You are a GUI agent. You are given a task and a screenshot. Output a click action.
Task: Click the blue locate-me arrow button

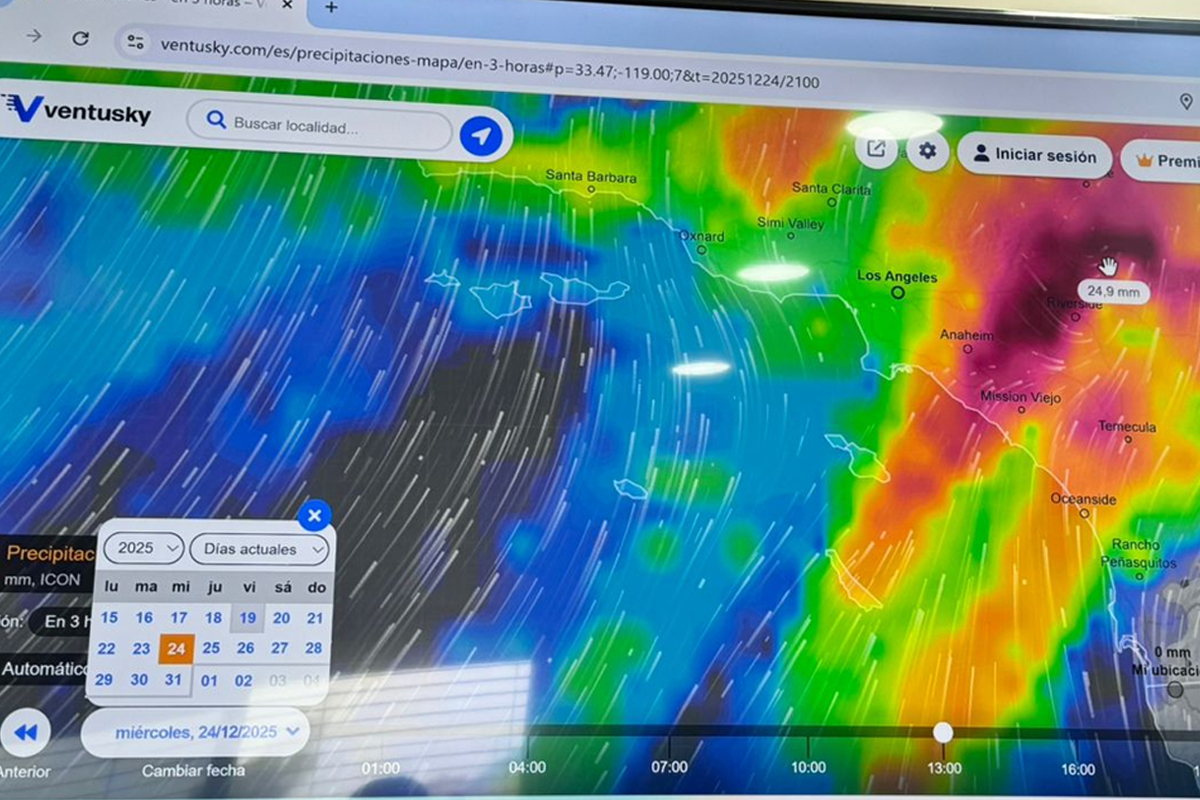pyautogui.click(x=481, y=135)
